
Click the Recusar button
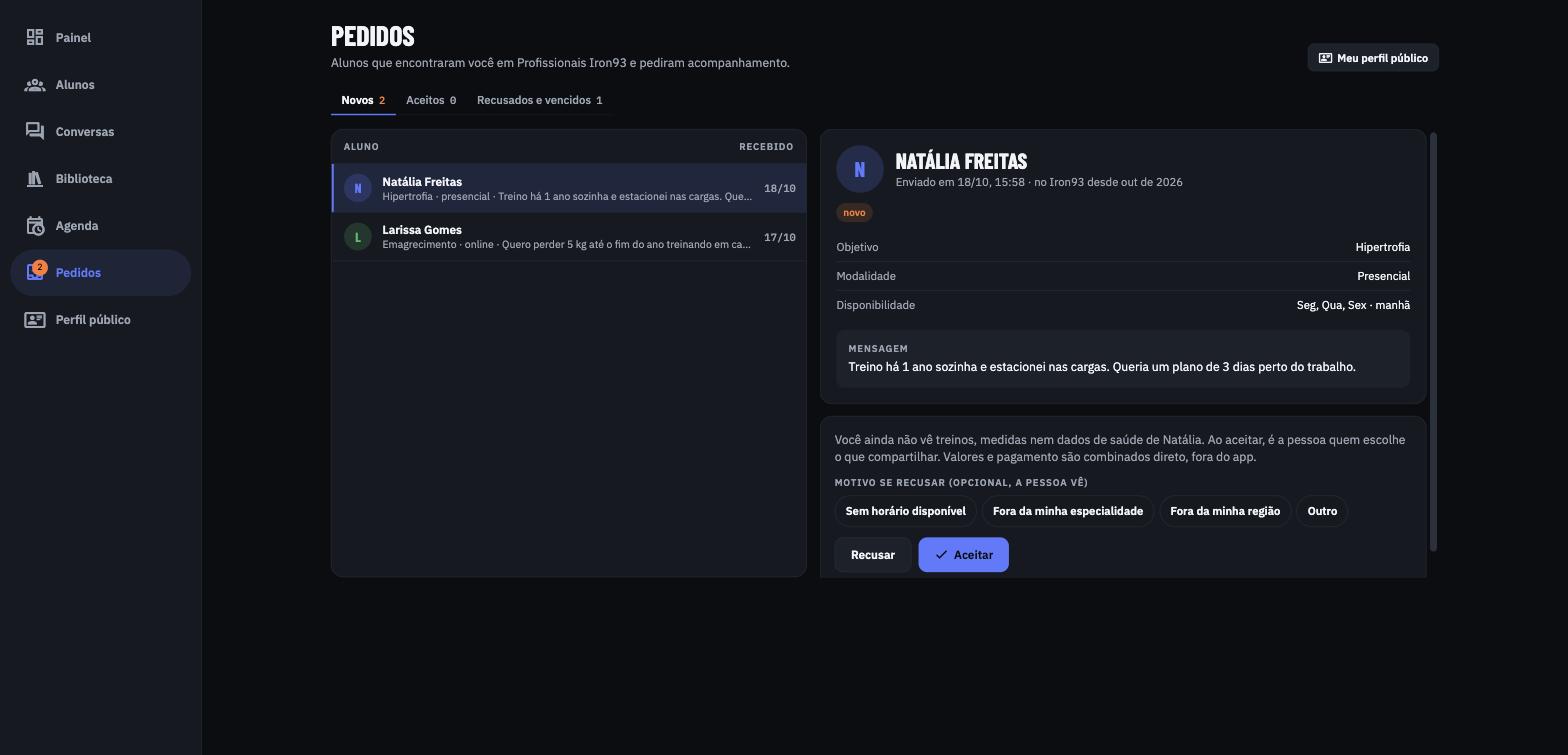(x=873, y=555)
